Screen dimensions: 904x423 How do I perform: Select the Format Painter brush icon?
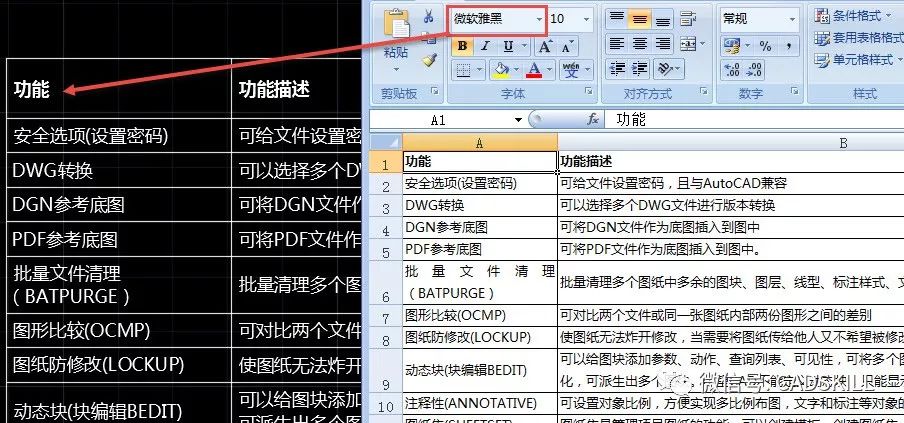click(x=428, y=60)
